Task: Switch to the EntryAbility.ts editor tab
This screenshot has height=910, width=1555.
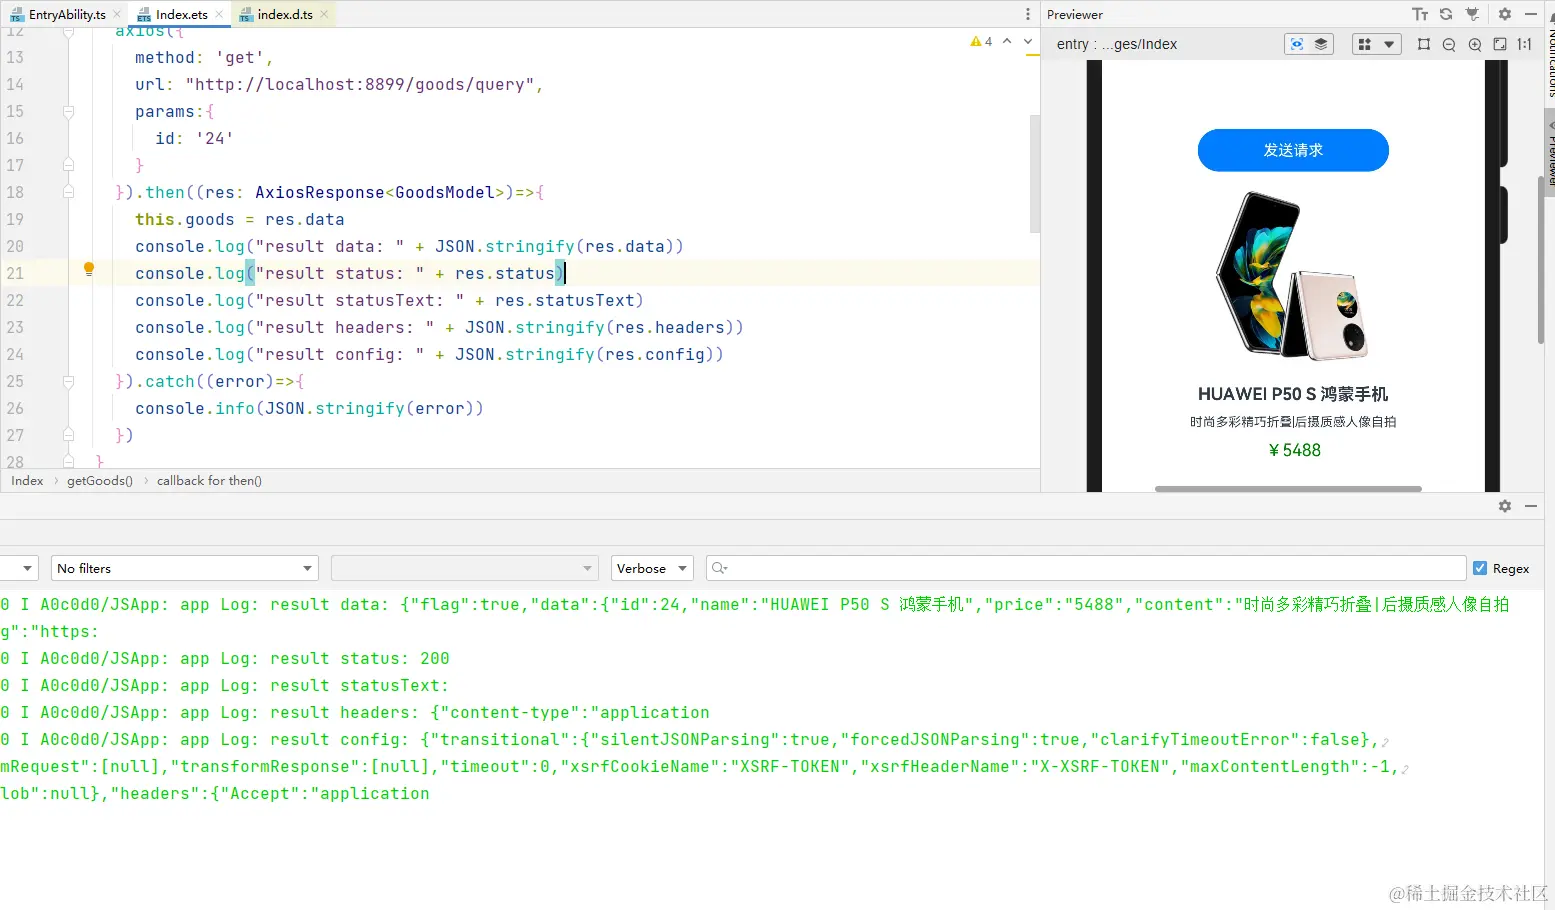Action: 66,15
